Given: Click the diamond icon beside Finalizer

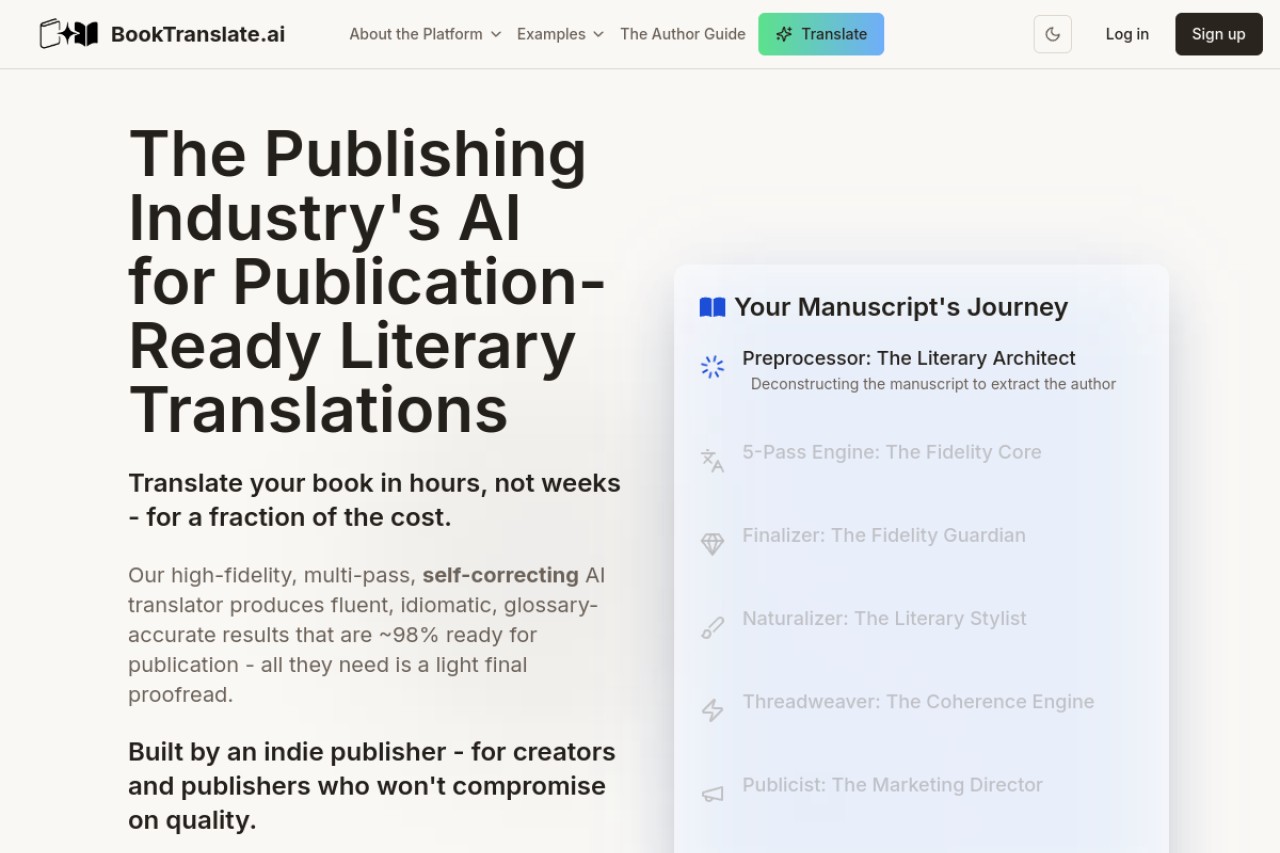Looking at the screenshot, I should [712, 544].
